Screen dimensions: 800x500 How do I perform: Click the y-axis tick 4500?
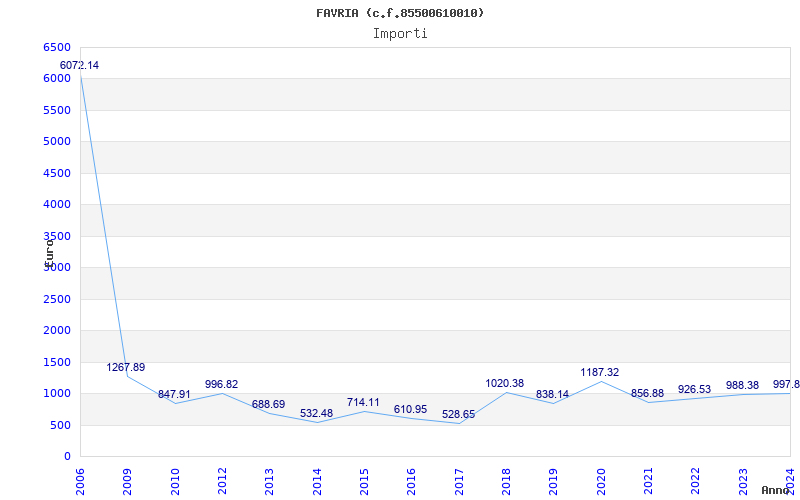coord(57,173)
